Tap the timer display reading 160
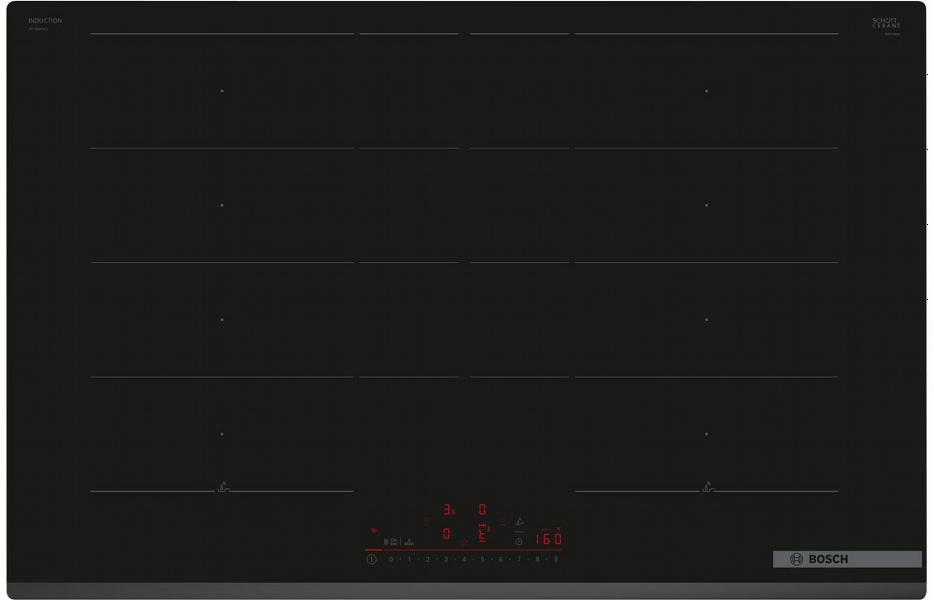 click(548, 539)
